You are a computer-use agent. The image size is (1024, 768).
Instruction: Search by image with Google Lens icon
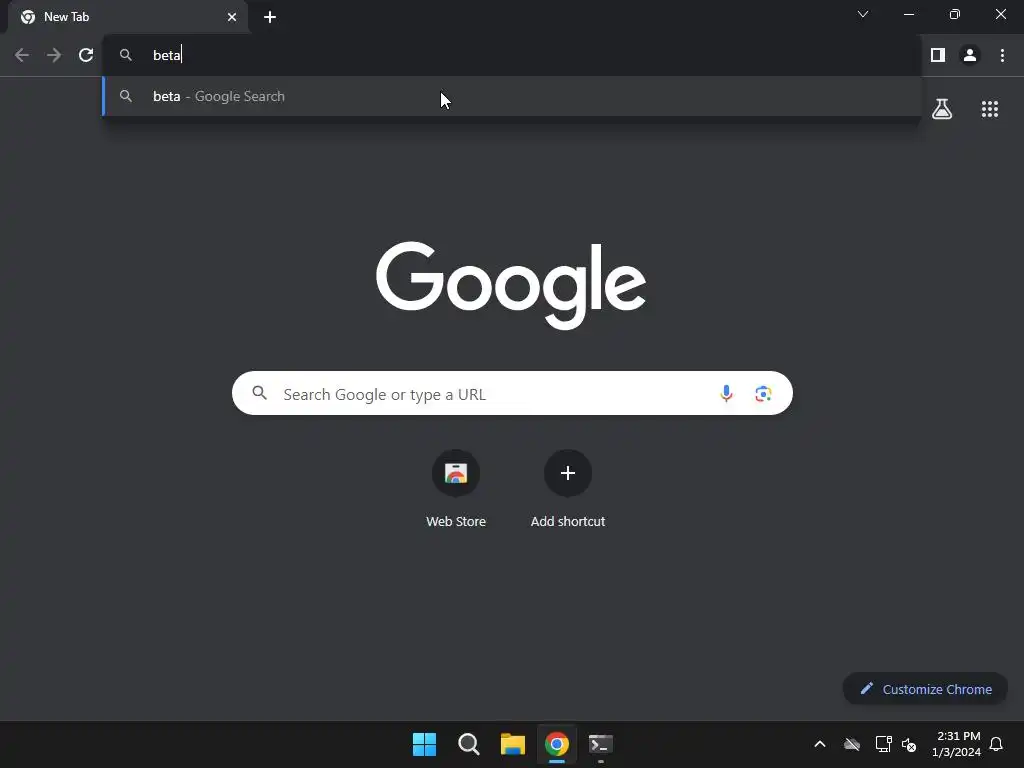pos(763,393)
